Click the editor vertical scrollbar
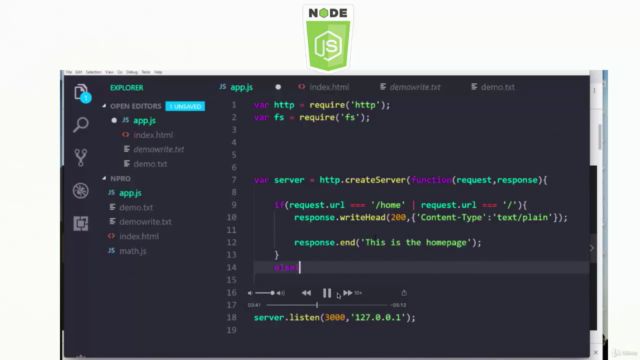The height and width of the screenshot is (360, 640). (600, 137)
